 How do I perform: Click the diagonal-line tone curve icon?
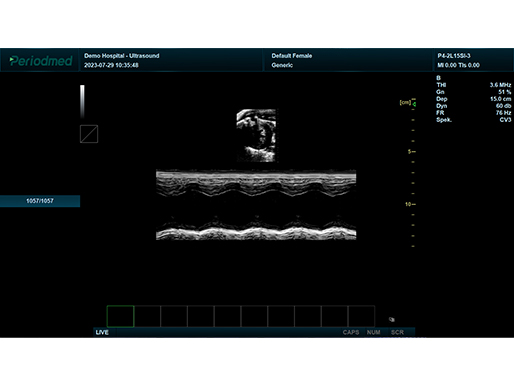click(89, 134)
